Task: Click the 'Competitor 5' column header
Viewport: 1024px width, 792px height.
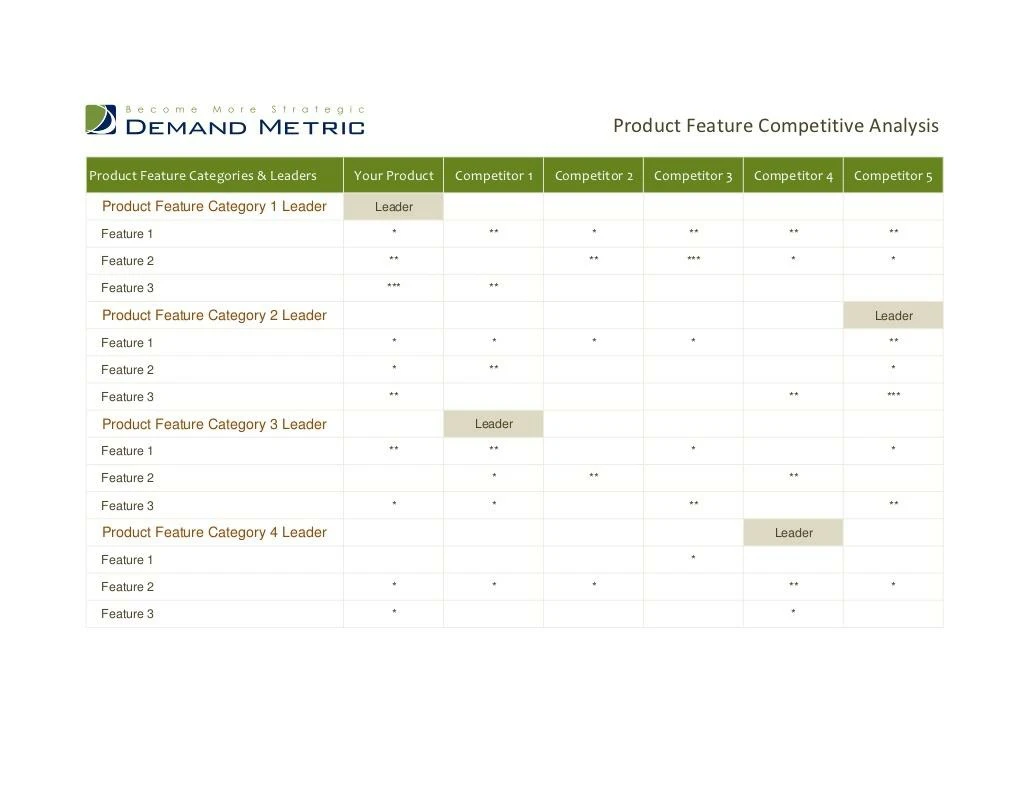Action: (x=892, y=174)
